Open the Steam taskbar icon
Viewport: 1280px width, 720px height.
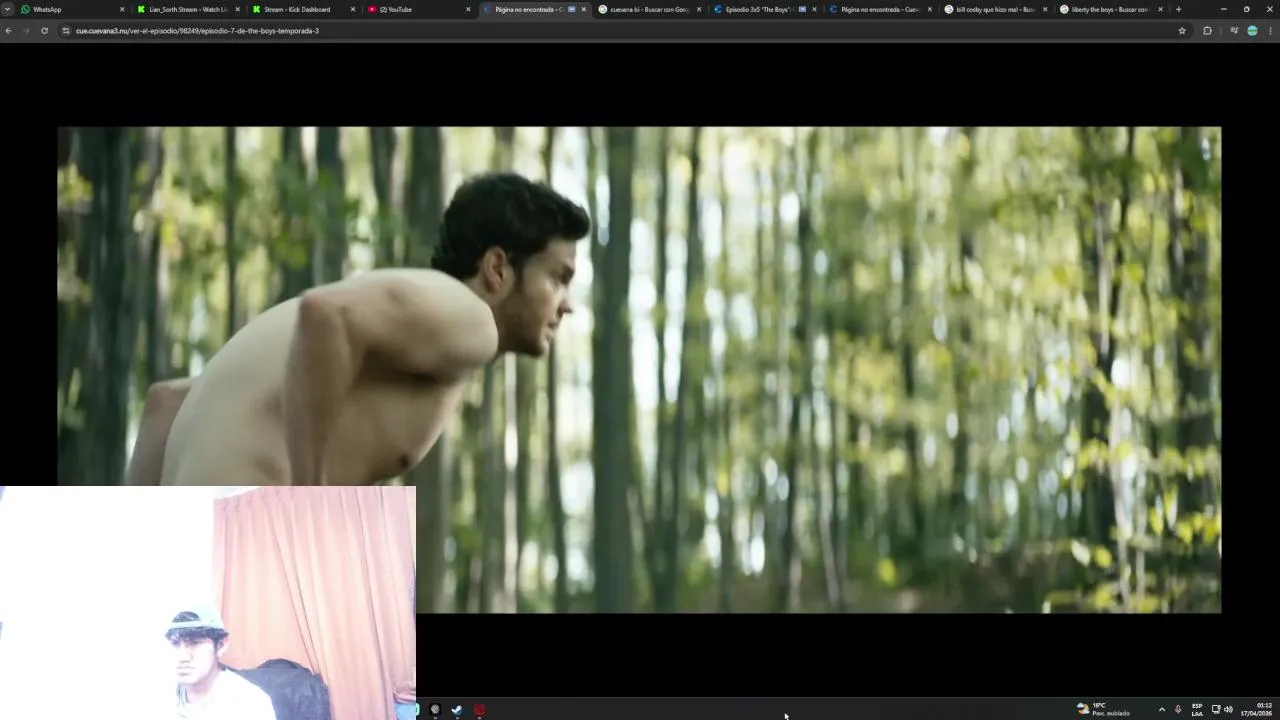point(457,710)
